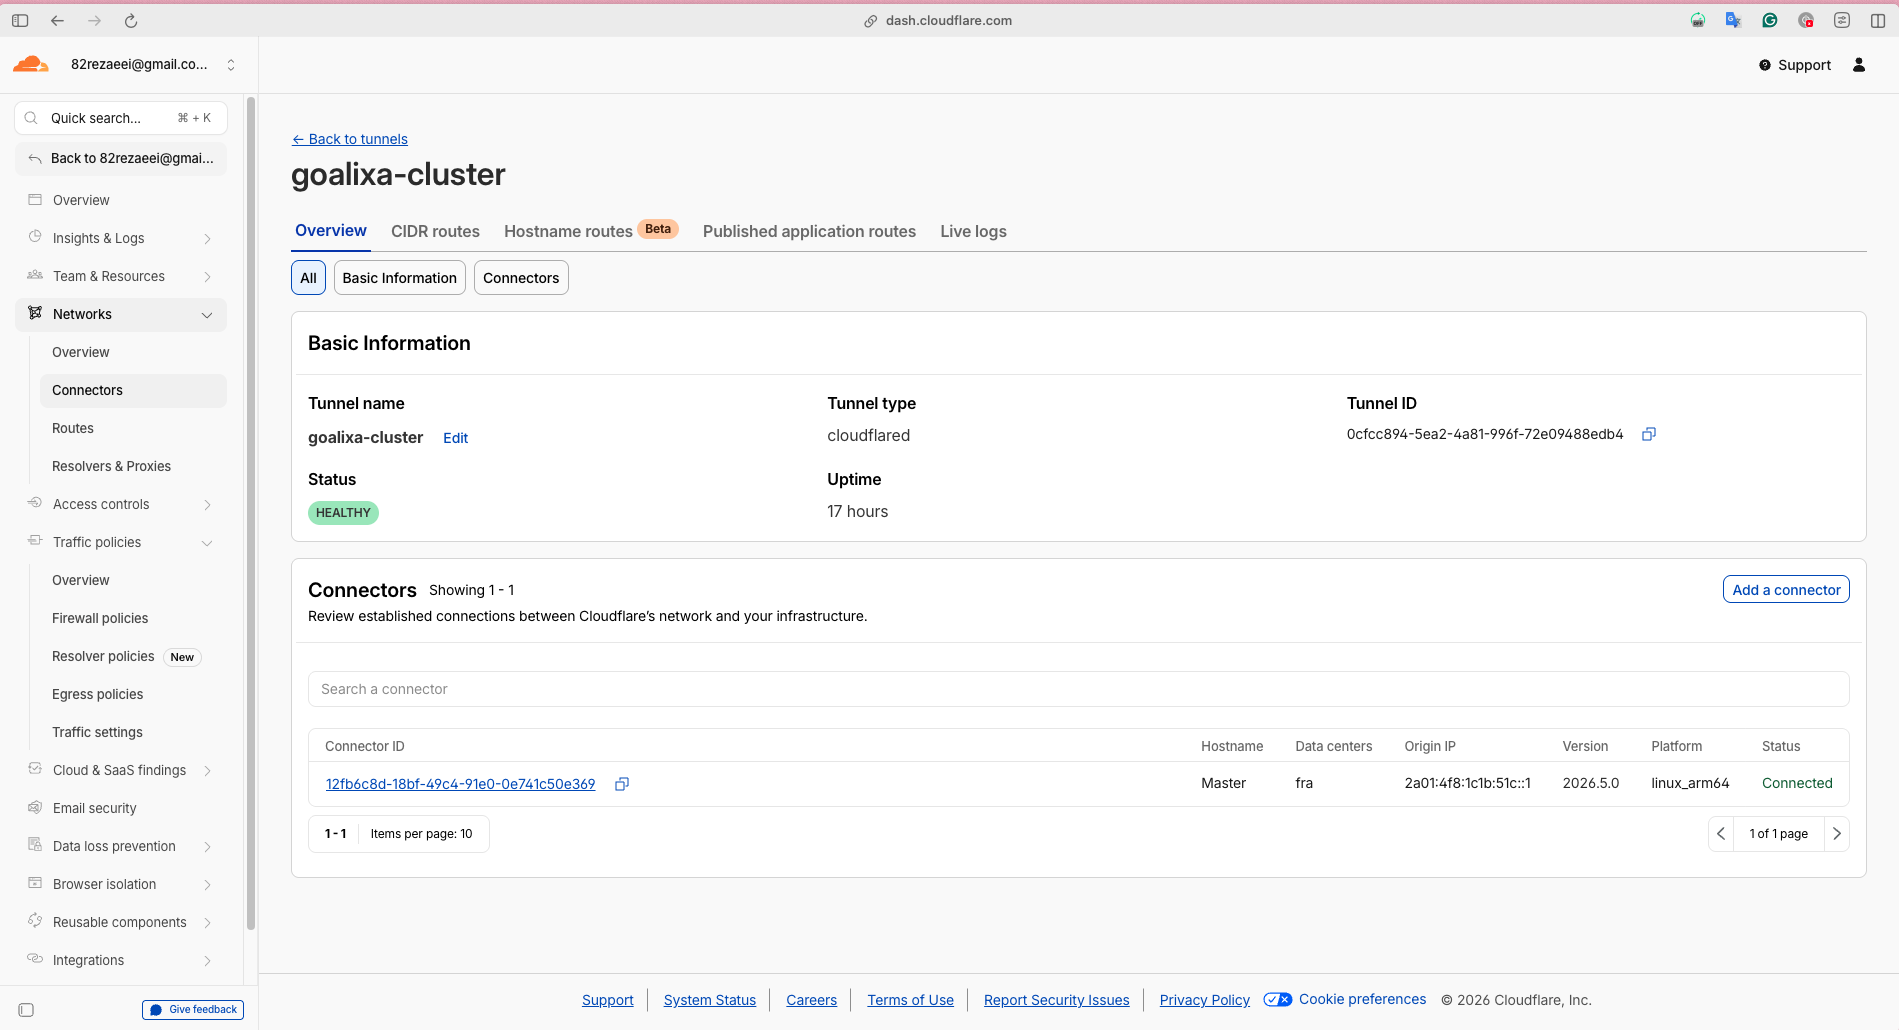
Task: Click the browser address bar
Action: (938, 20)
